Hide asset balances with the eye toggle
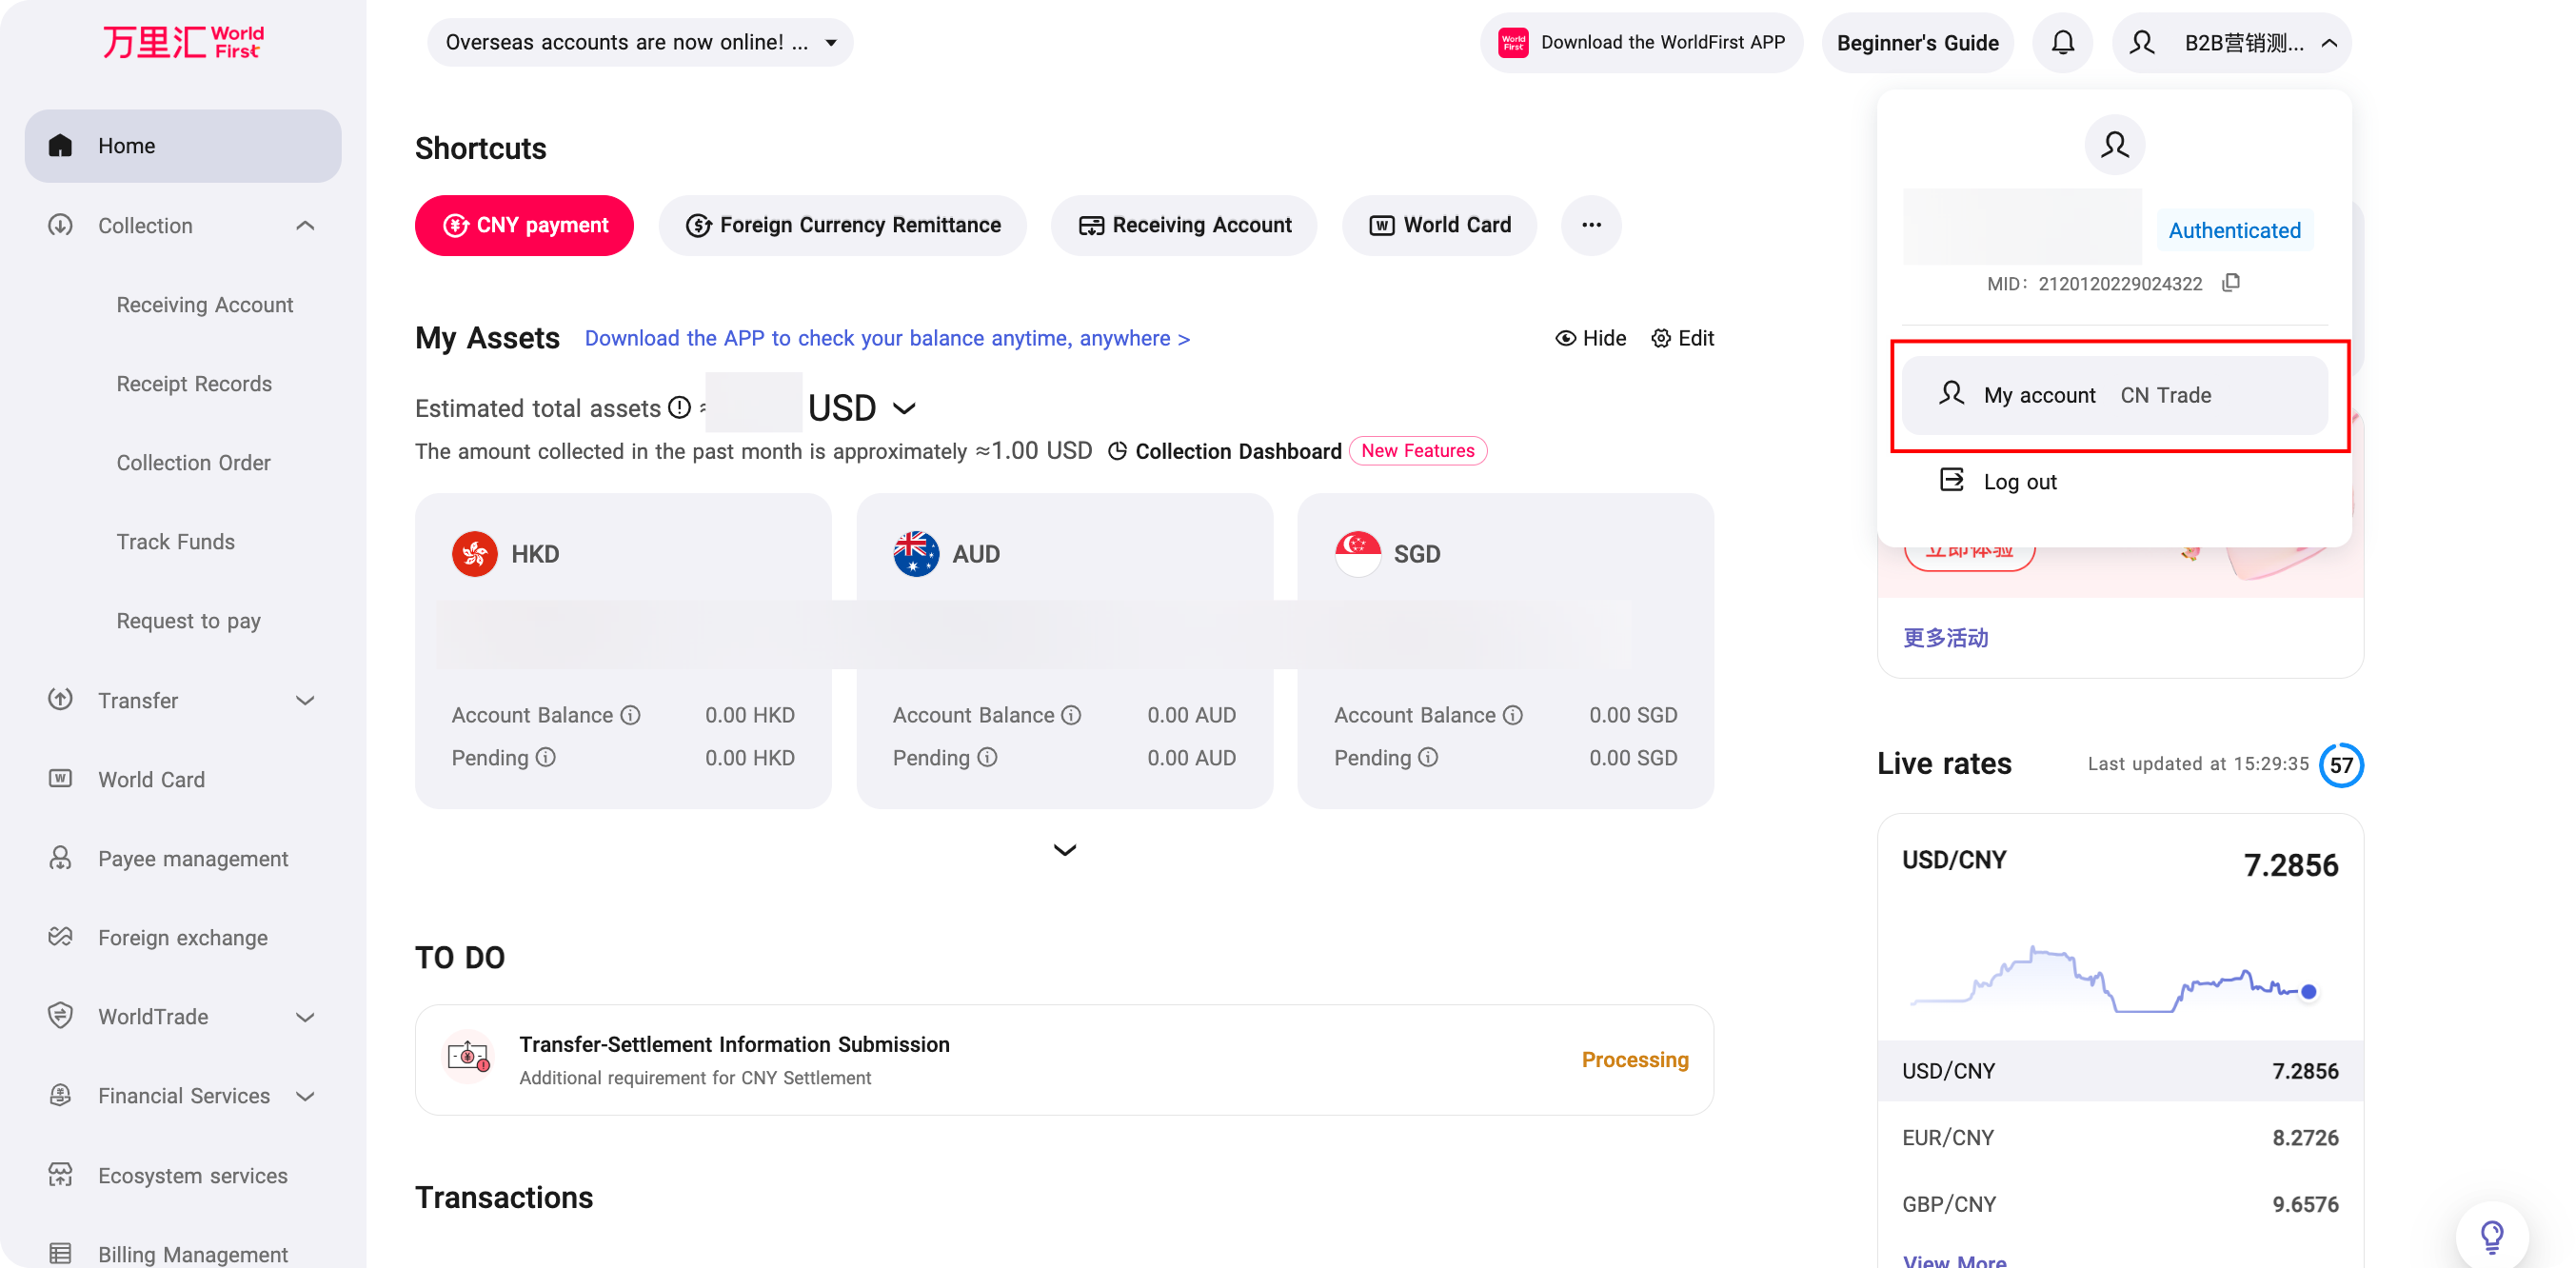Screen dimensions: 2576x1268 pos(1590,338)
